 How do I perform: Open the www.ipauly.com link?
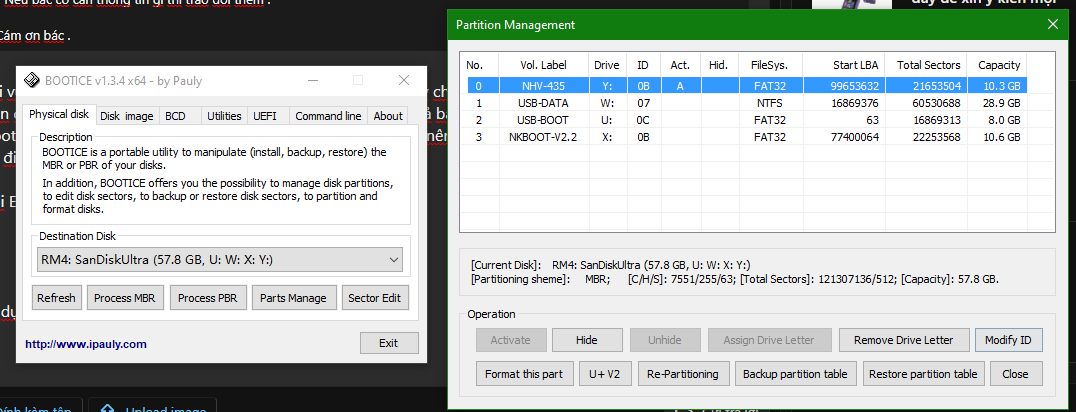pyautogui.click(x=86, y=344)
